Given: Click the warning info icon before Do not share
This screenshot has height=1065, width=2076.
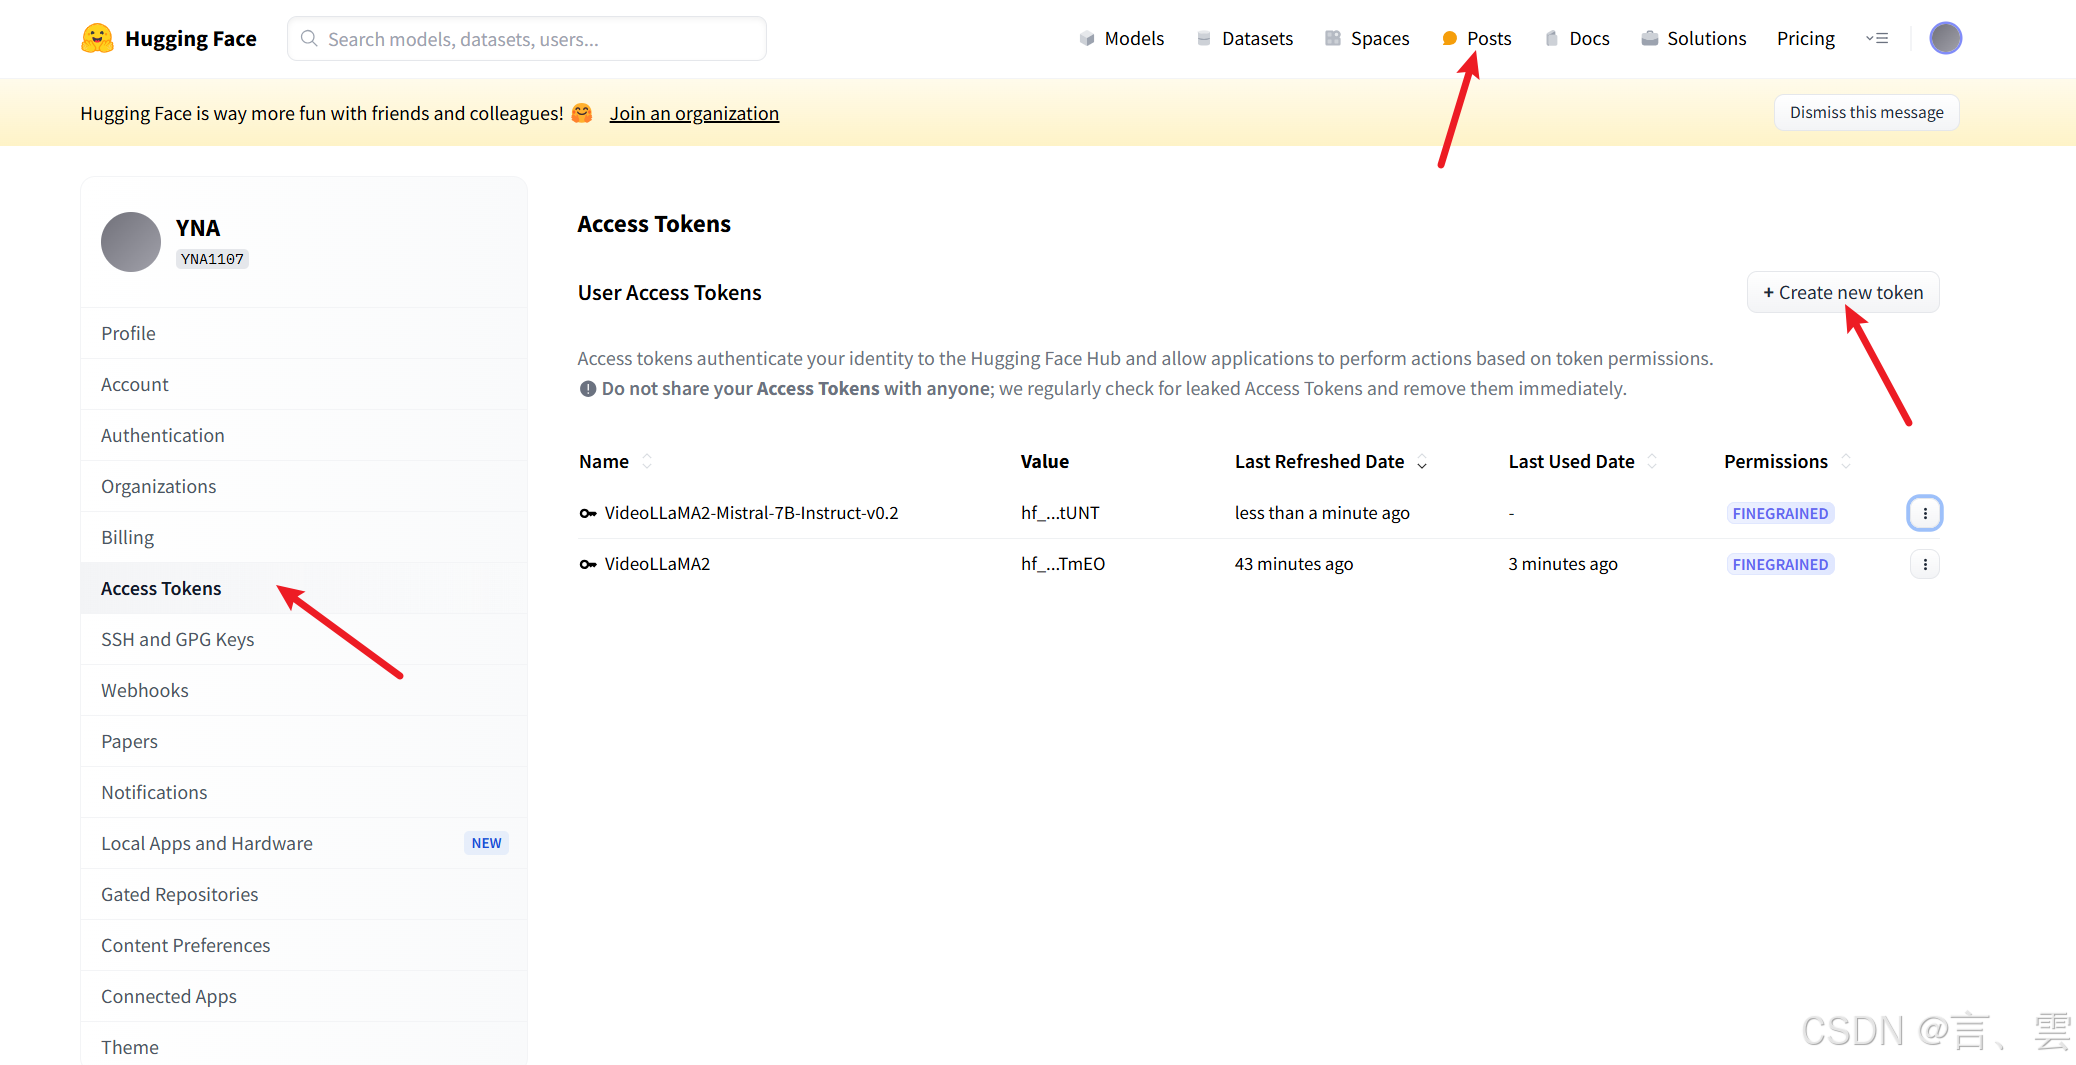Looking at the screenshot, I should [588, 389].
